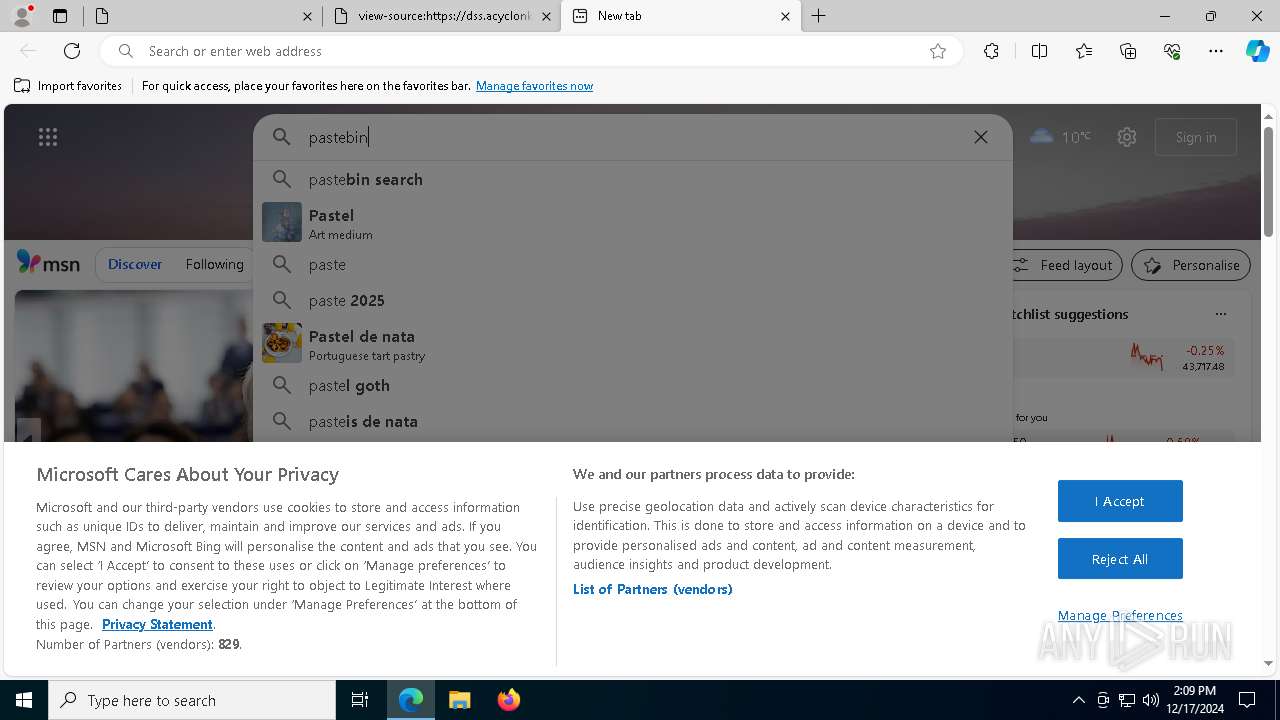Choose 'pastebin search' suggestion
The height and width of the screenshot is (720, 1280).
point(633,179)
